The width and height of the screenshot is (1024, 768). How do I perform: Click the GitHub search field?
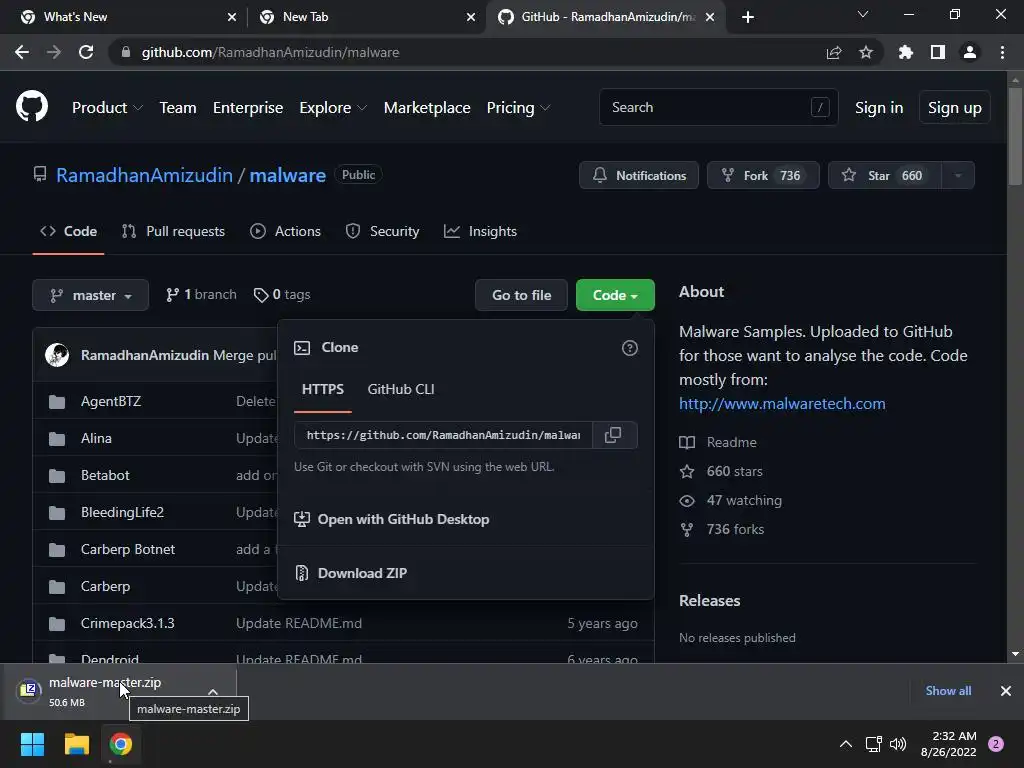(718, 107)
